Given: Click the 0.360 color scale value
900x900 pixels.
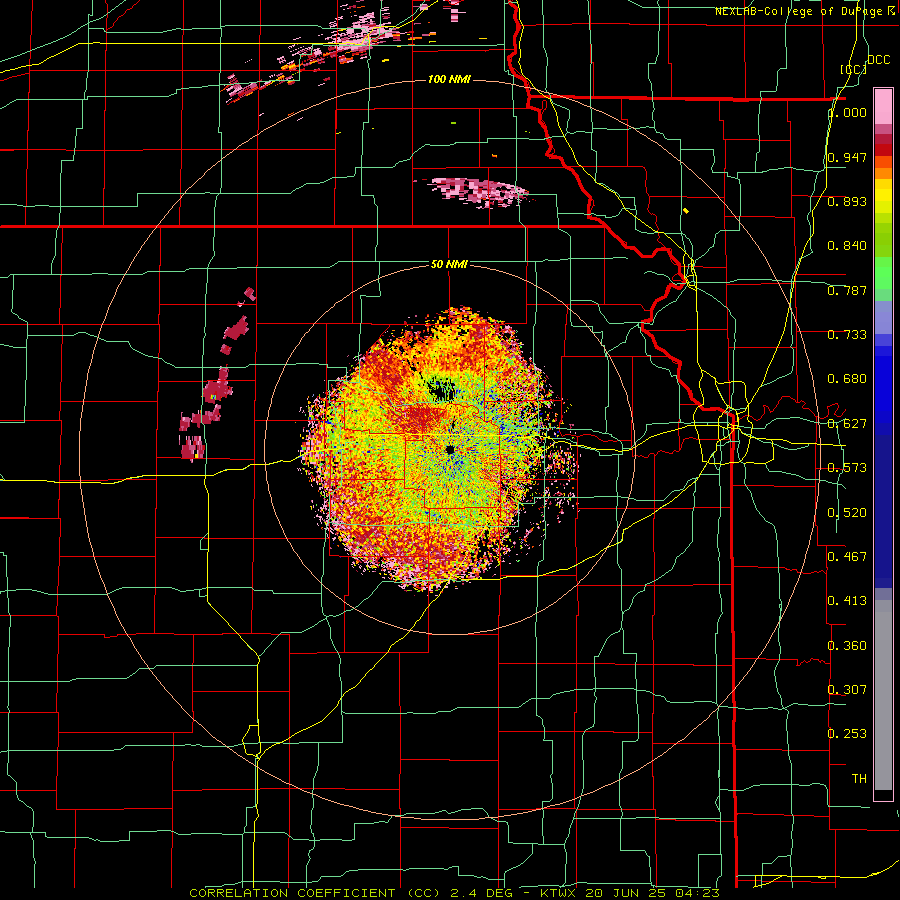Looking at the screenshot, I should click(x=847, y=646).
